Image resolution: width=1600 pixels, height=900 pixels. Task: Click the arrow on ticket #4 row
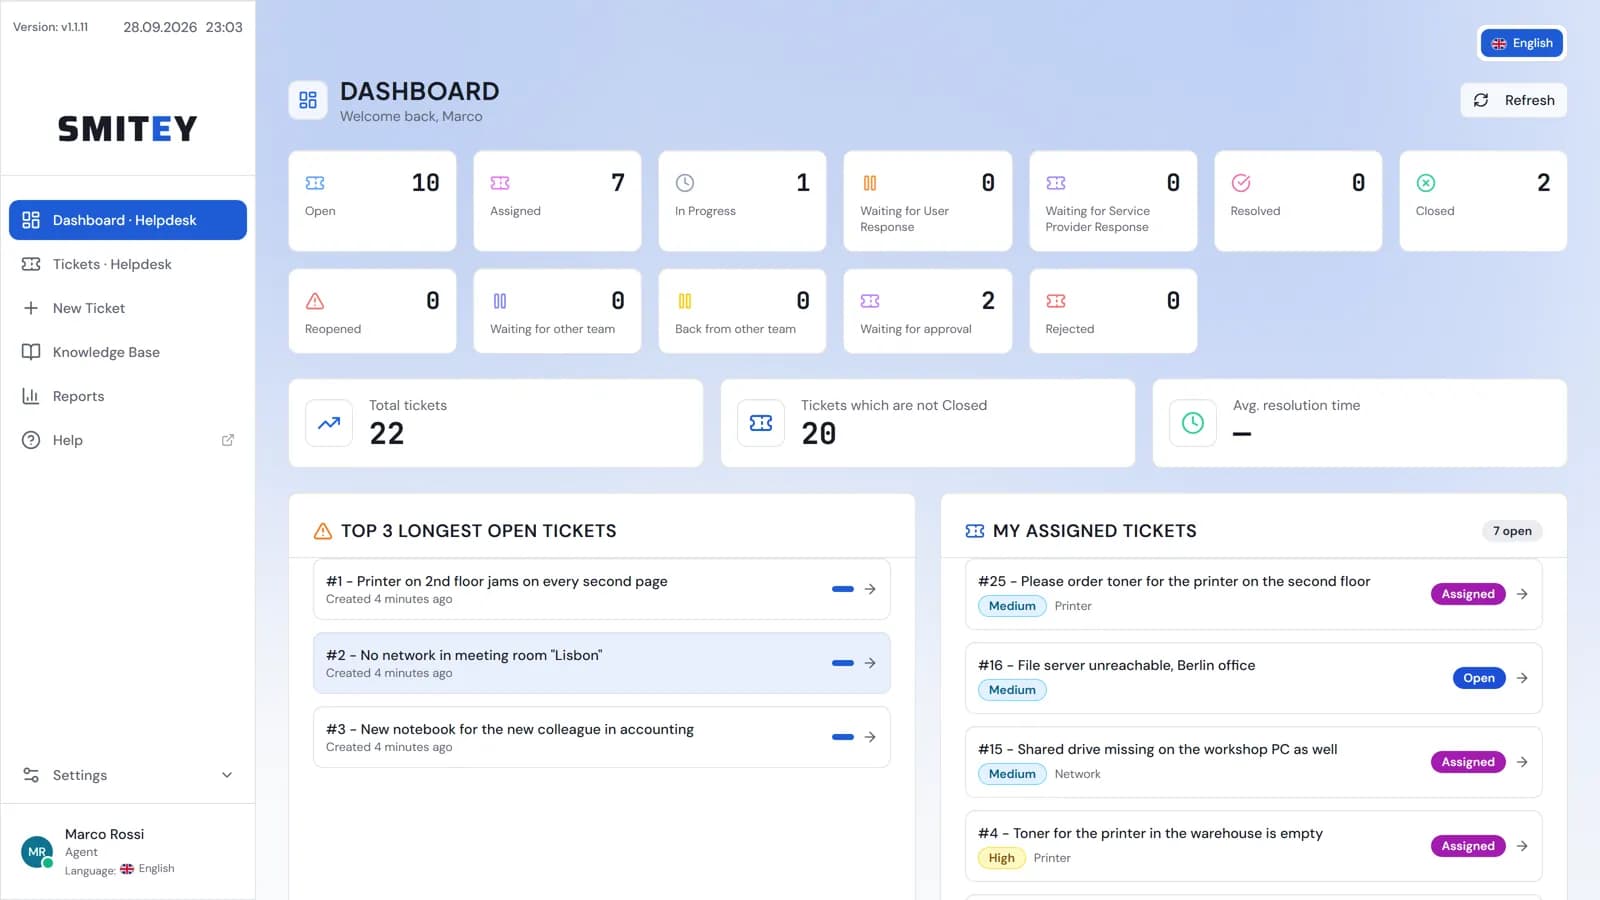[x=1522, y=846]
